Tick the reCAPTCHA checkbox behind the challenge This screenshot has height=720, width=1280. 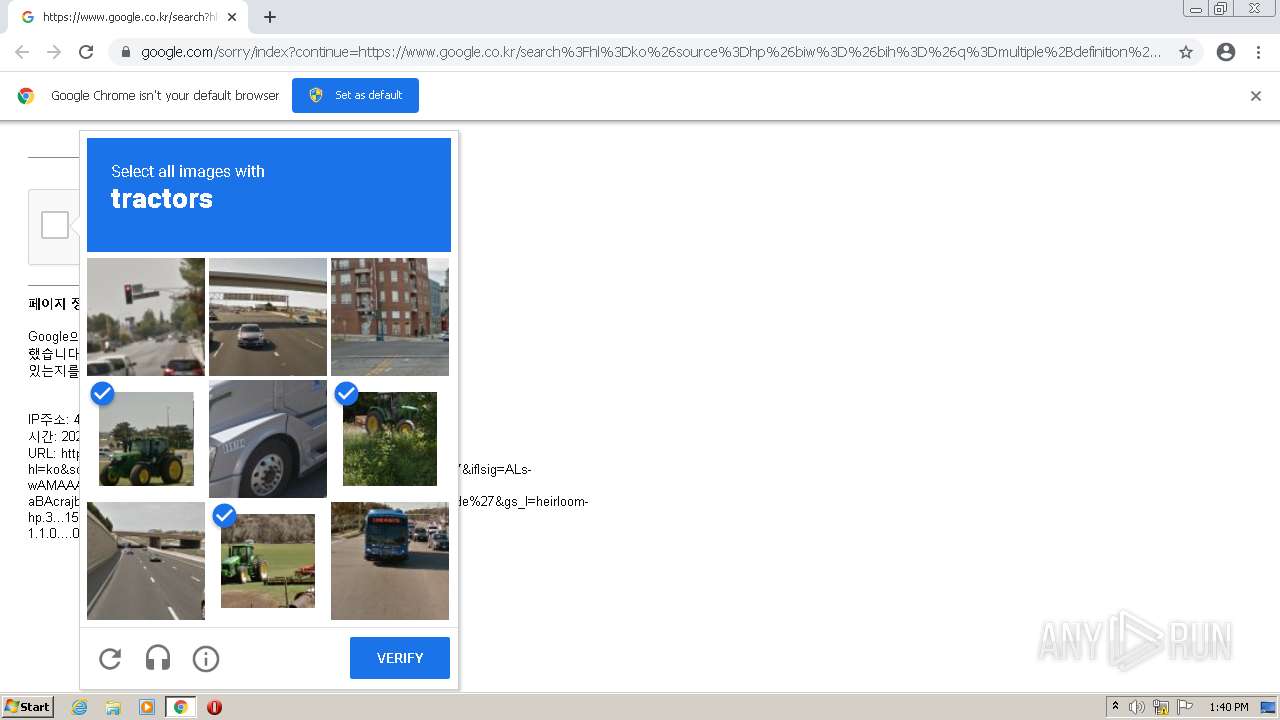point(55,225)
